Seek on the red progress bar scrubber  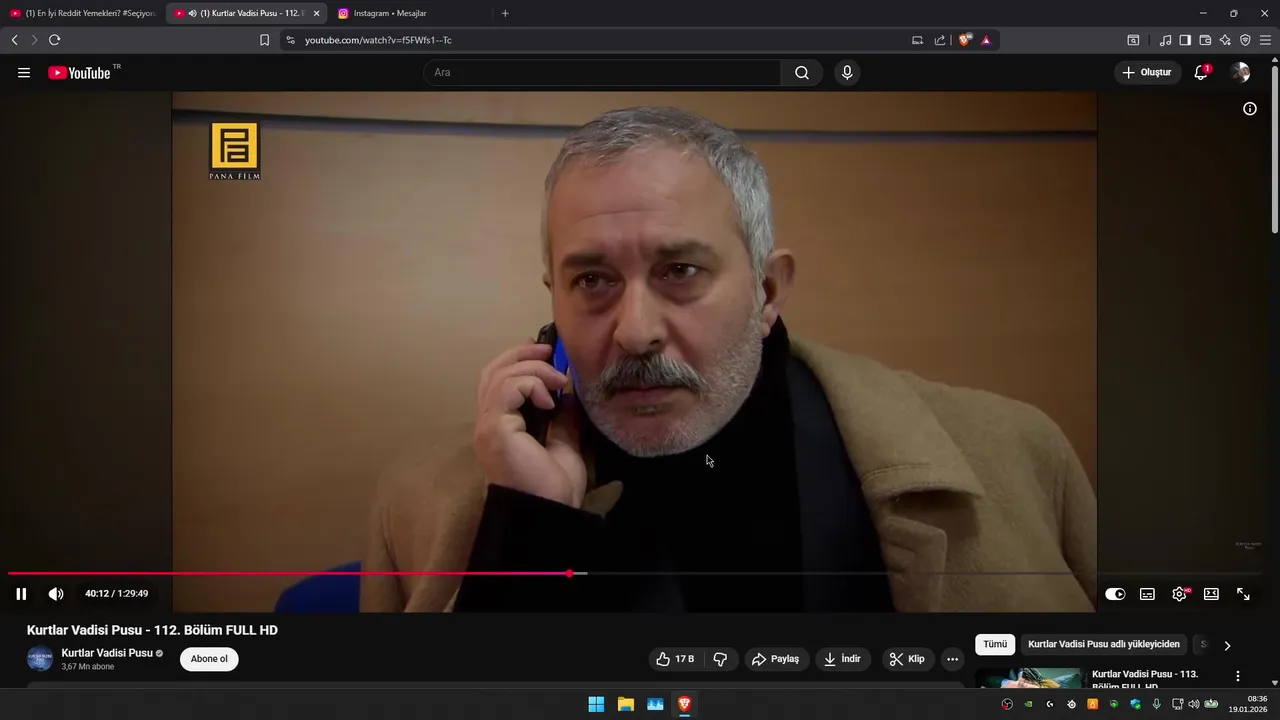coord(569,574)
